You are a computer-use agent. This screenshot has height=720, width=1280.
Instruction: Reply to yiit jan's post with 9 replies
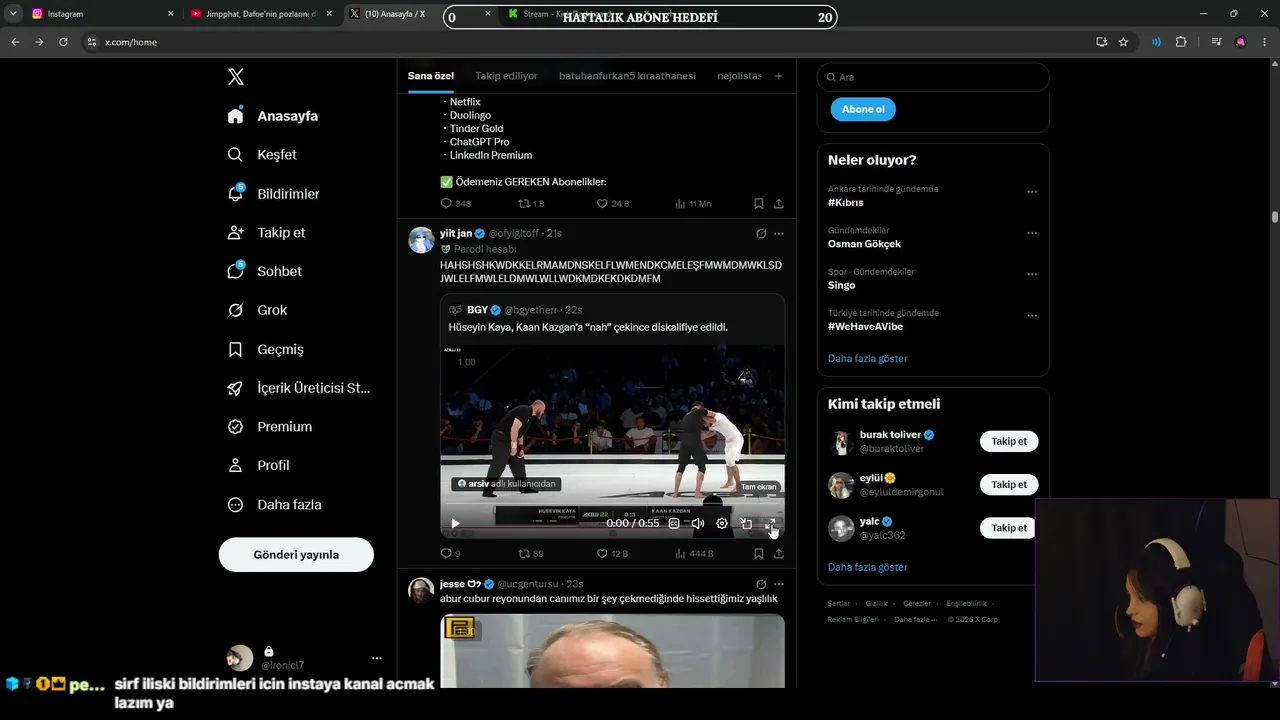pos(451,553)
